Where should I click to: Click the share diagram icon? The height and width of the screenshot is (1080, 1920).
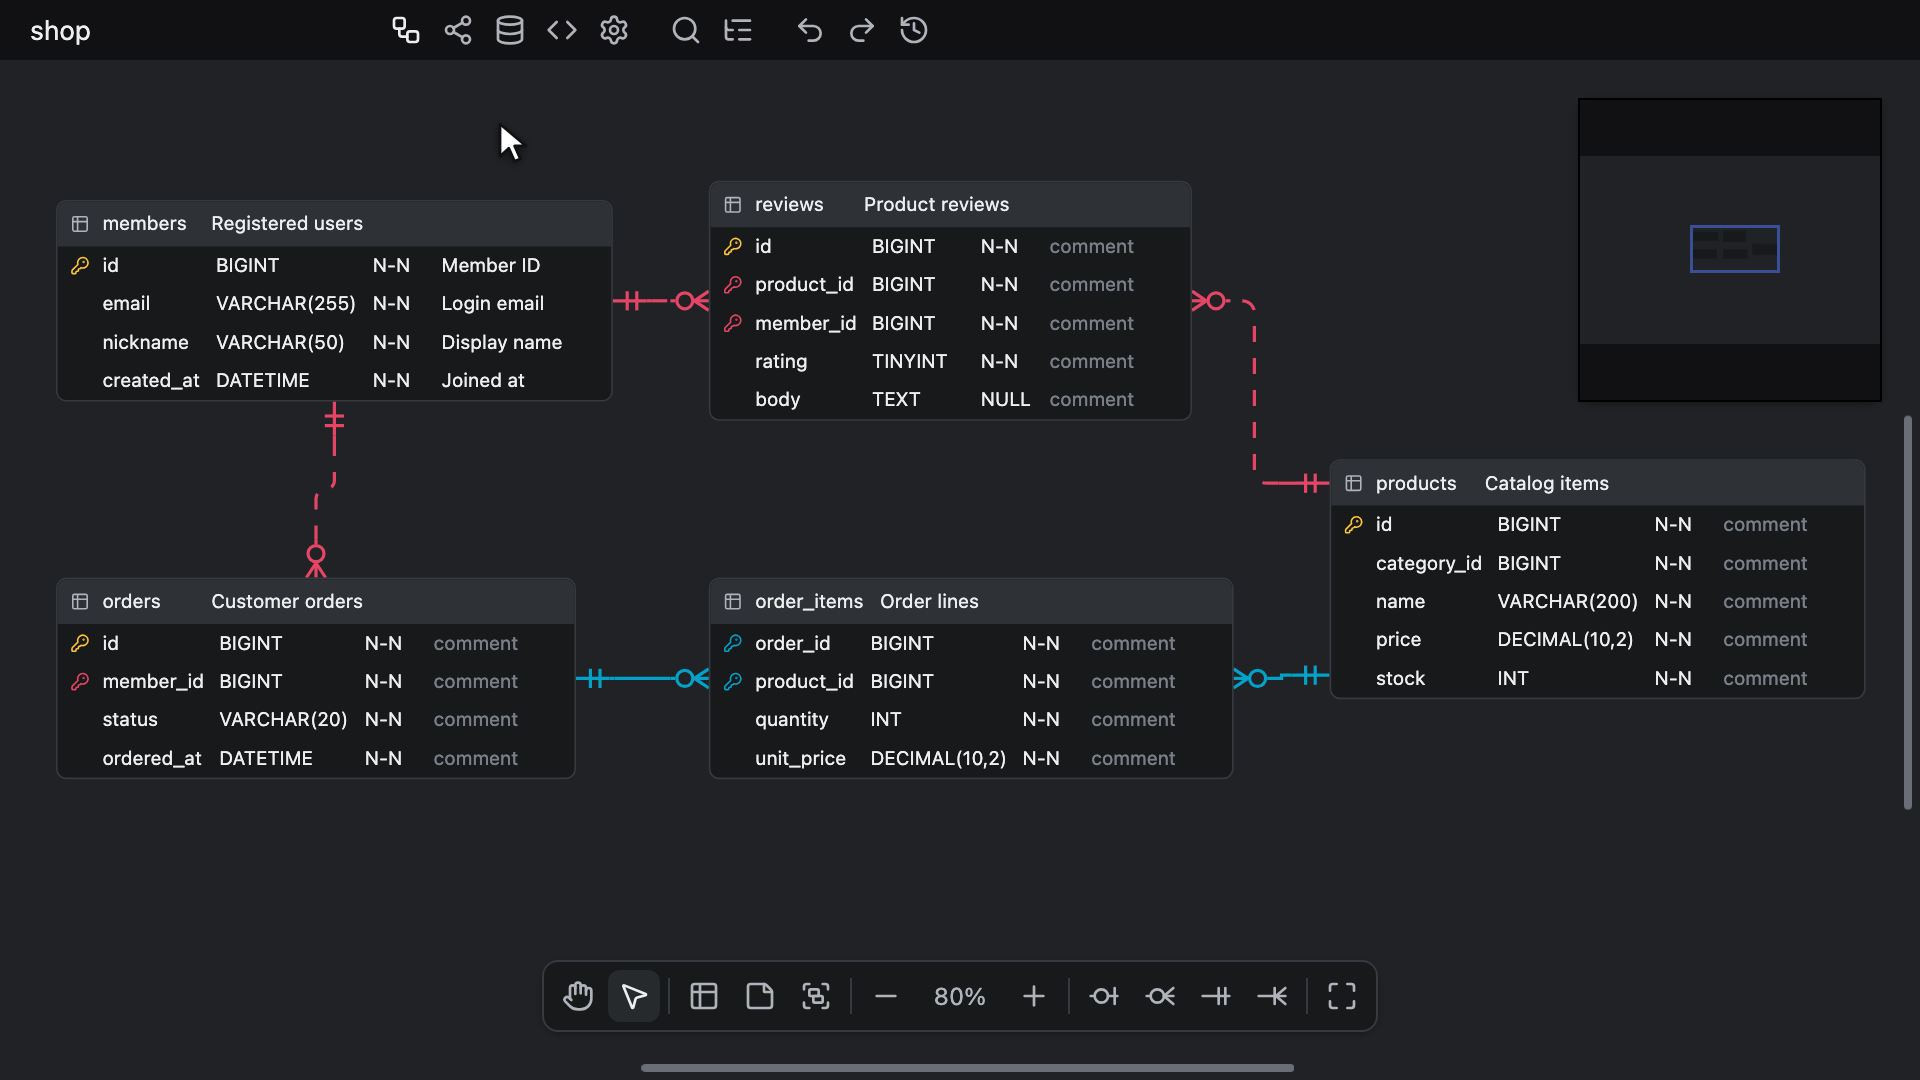click(458, 30)
